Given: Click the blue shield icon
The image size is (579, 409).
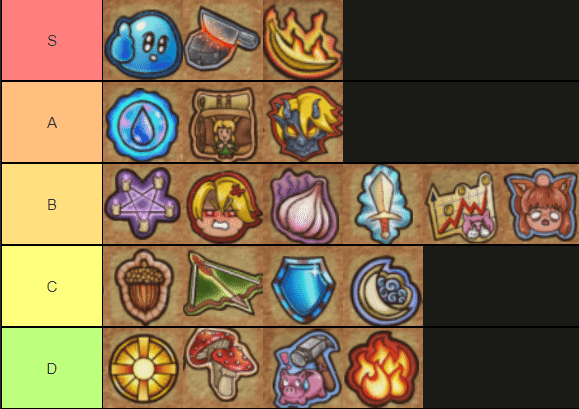Looking at the screenshot, I should pos(303,286).
